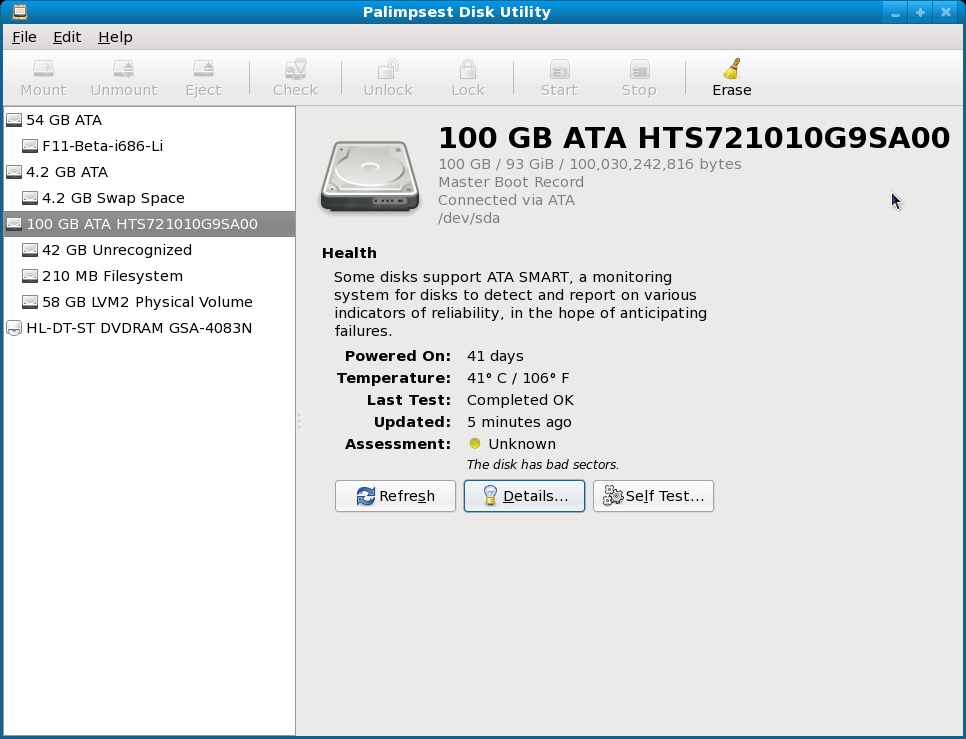This screenshot has height=739, width=966.
Task: Click the partition icon beside F11-Beta-i686-Li
Action: click(x=30, y=146)
